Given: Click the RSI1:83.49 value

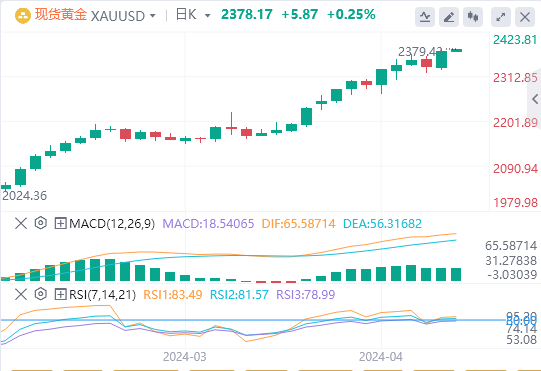Looking at the screenshot, I should point(173,295).
